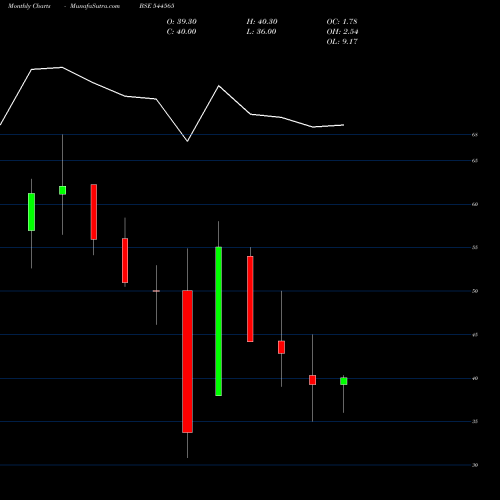Click the tallest red candlestick body
500x500 pixels.
tap(187, 362)
